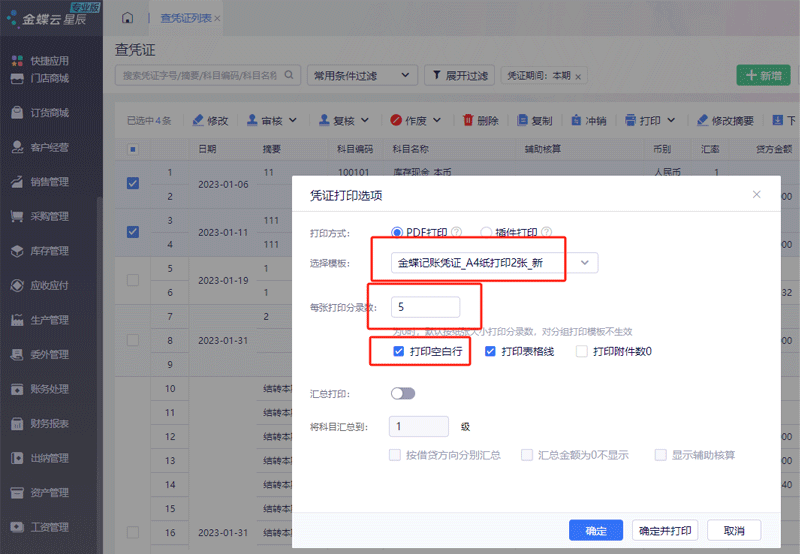Uncheck 打印空白行 checkbox

[x=398, y=351]
